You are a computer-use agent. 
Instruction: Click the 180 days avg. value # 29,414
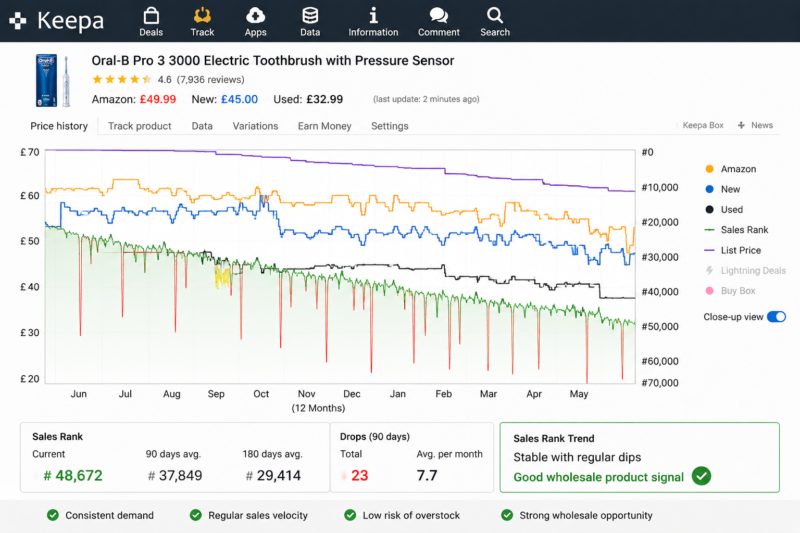(273, 476)
